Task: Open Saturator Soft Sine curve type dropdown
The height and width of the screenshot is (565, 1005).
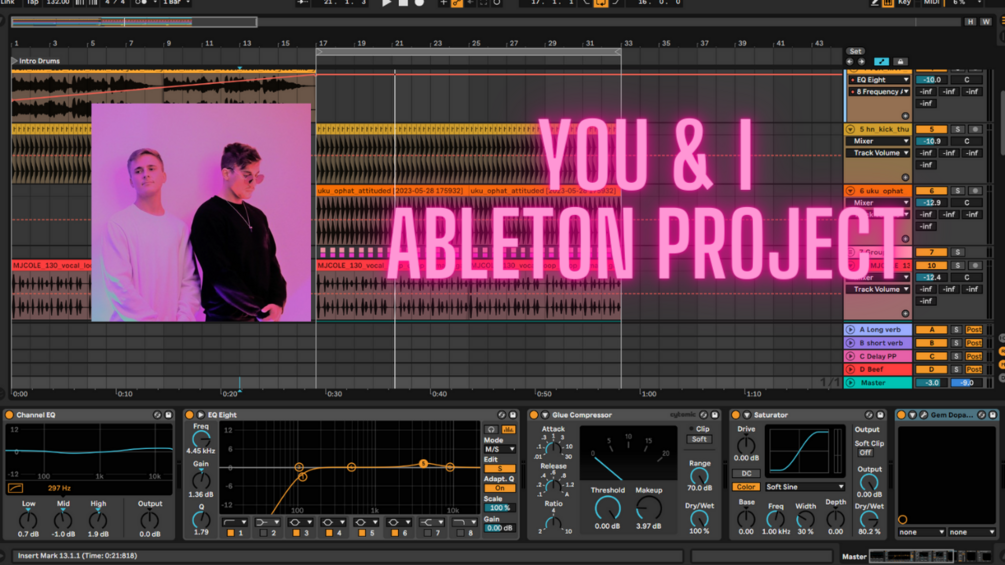Action: (805, 487)
